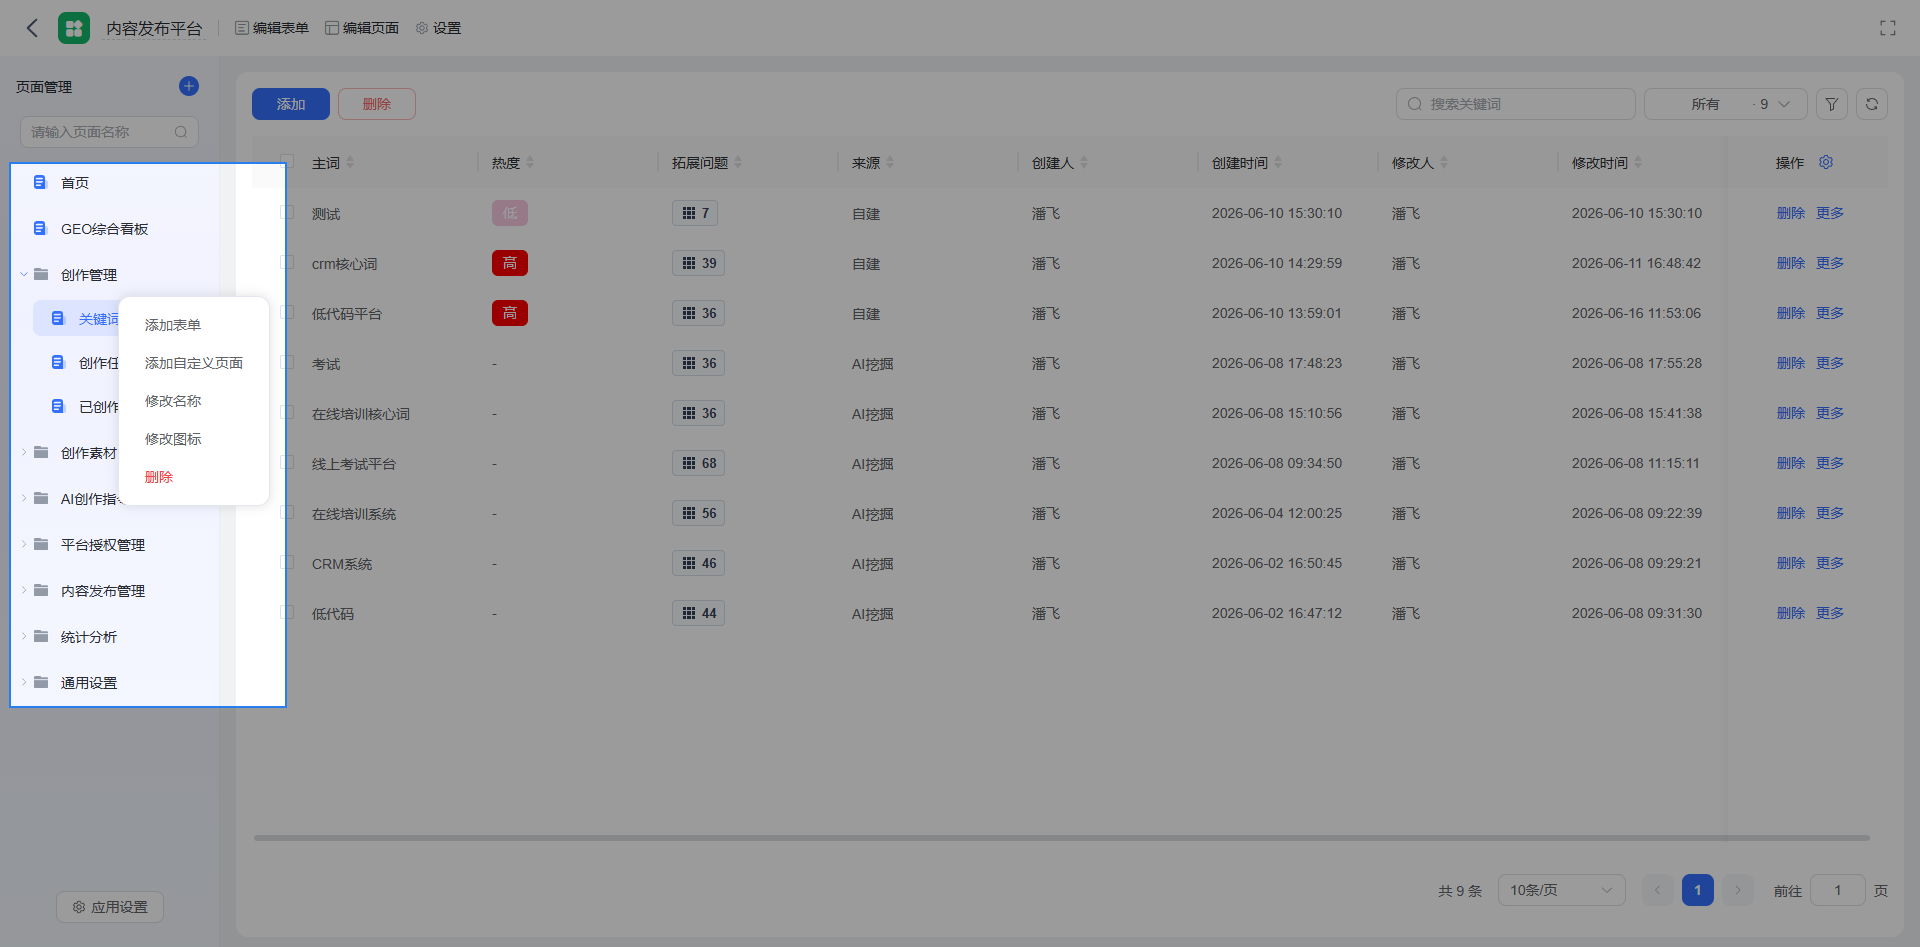Click the blue 添加 button
The width and height of the screenshot is (1920, 947).
(x=291, y=104)
